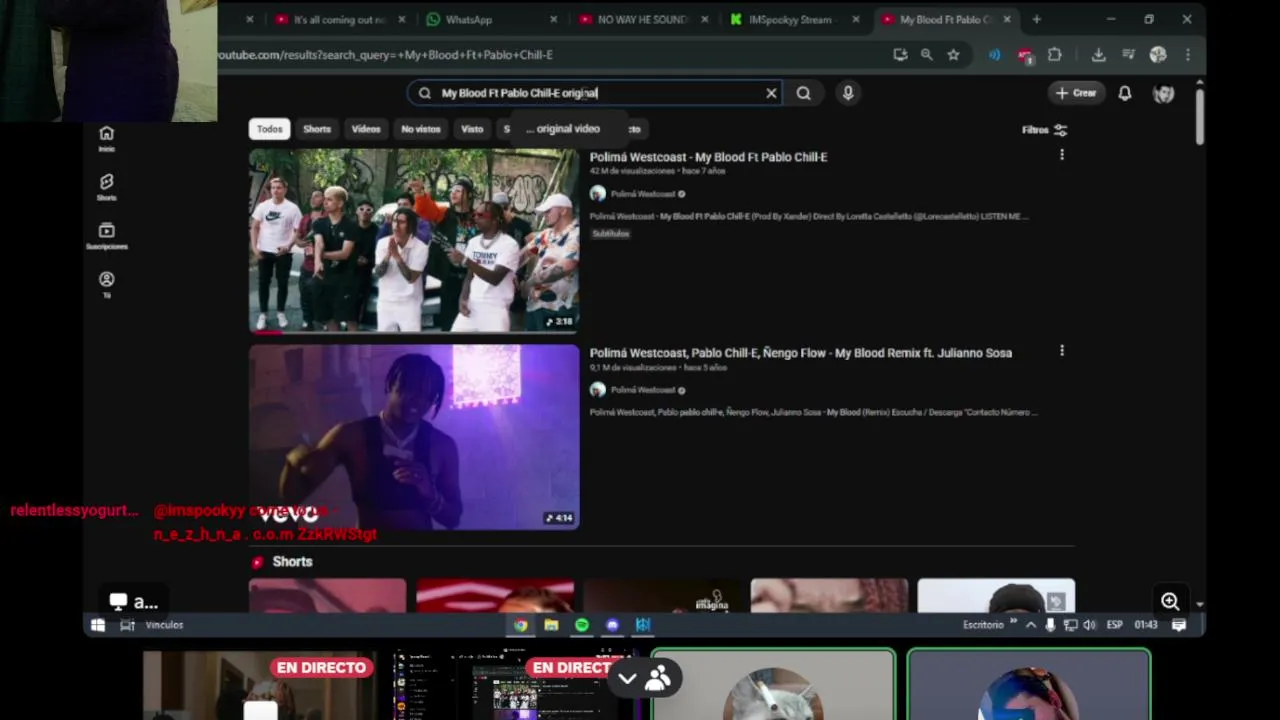The height and width of the screenshot is (720, 1280).
Task: Open the blue audio extension icon
Action: 994,55
